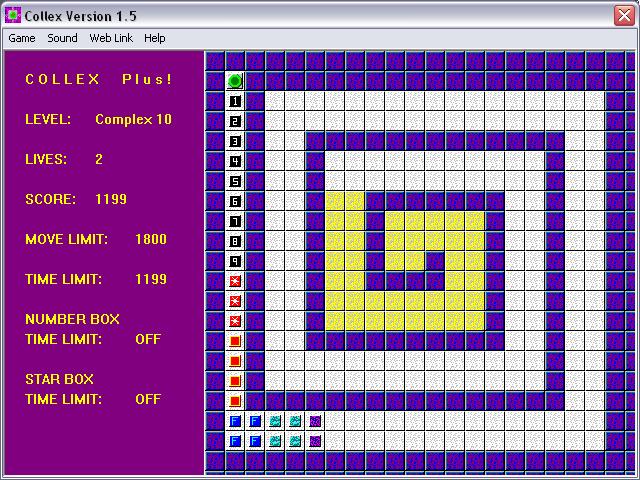Click the 'MOVE LIMIT:' label
The width and height of the screenshot is (640, 480).
pyautogui.click(x=67, y=239)
